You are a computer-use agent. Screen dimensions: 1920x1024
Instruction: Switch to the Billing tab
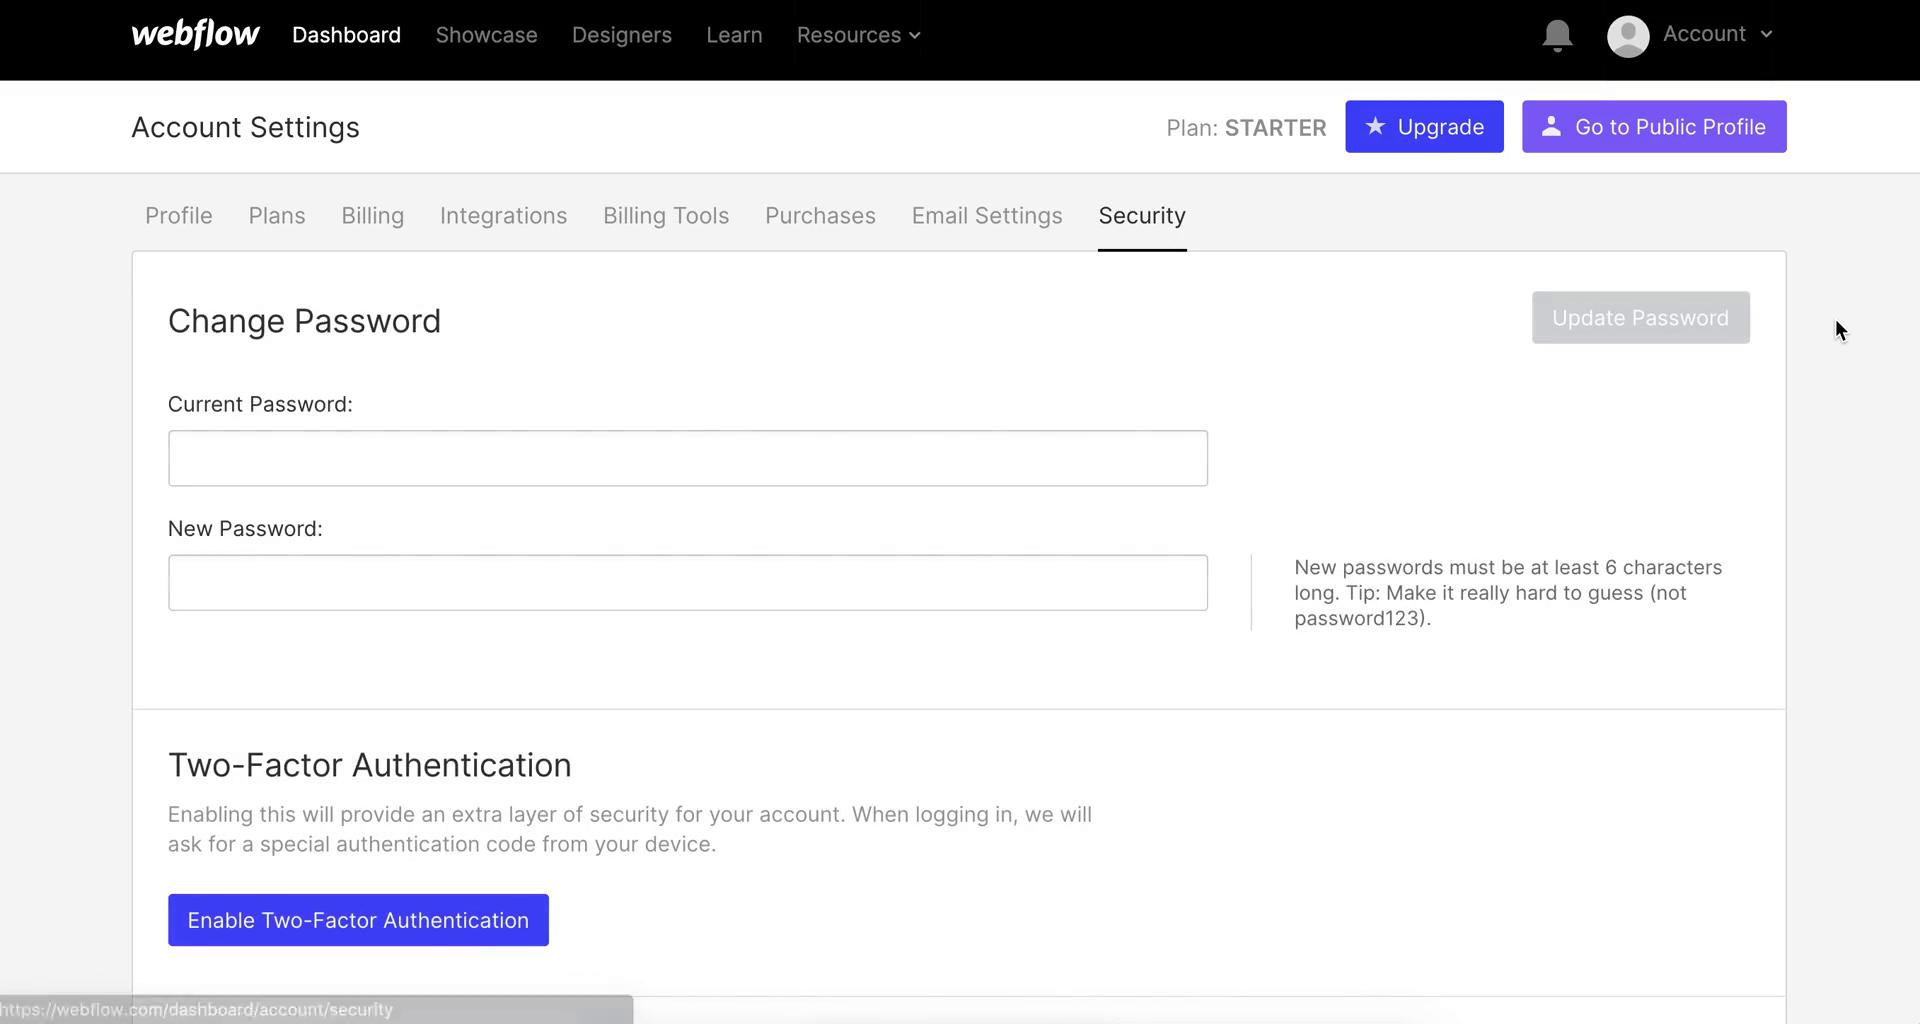coord(372,216)
